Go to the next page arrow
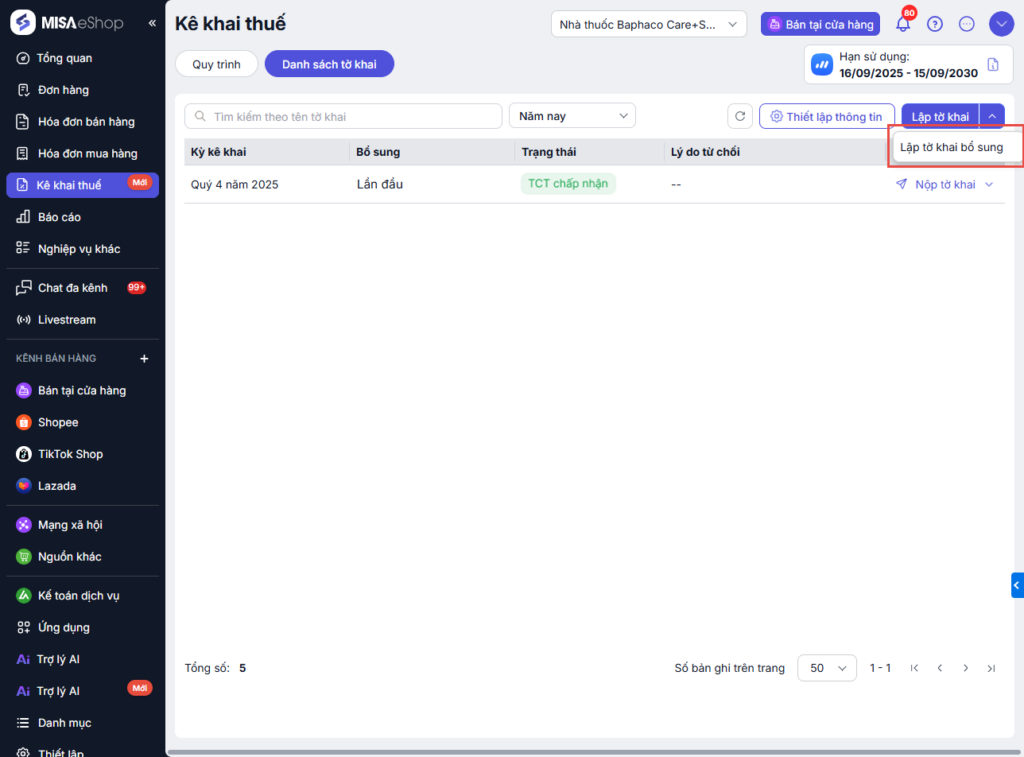This screenshot has width=1024, height=757. click(x=965, y=668)
